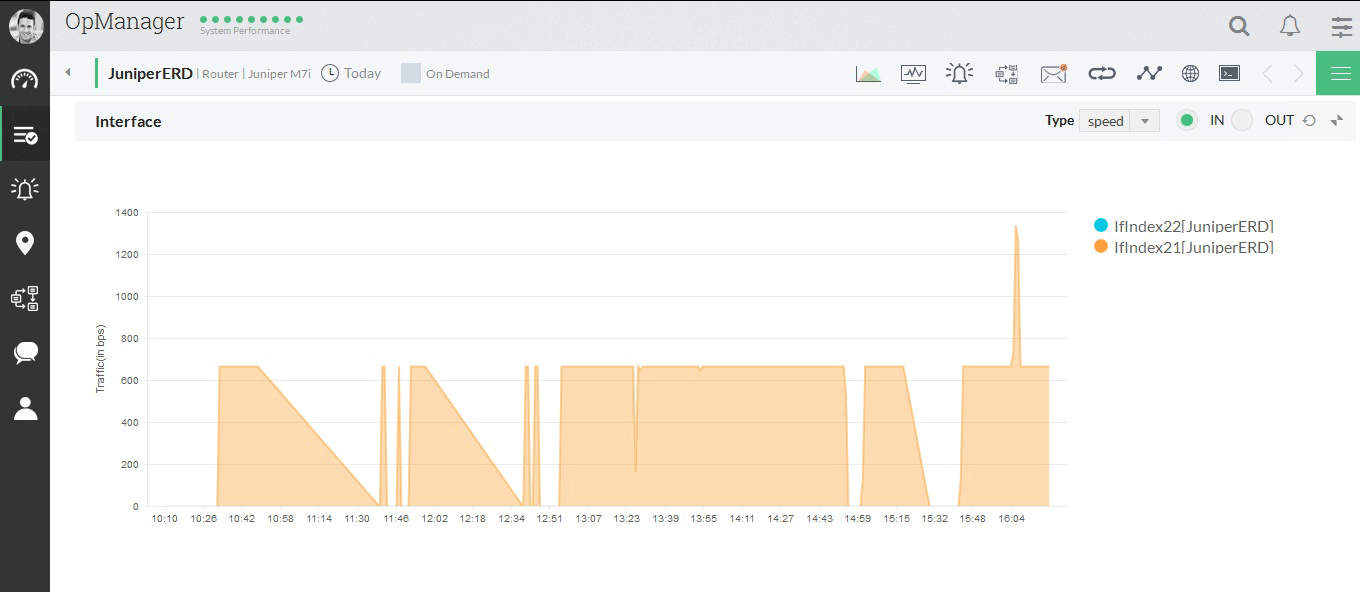Open the trace route line icon
Screen dimensions: 1360x592
[x=1149, y=73]
